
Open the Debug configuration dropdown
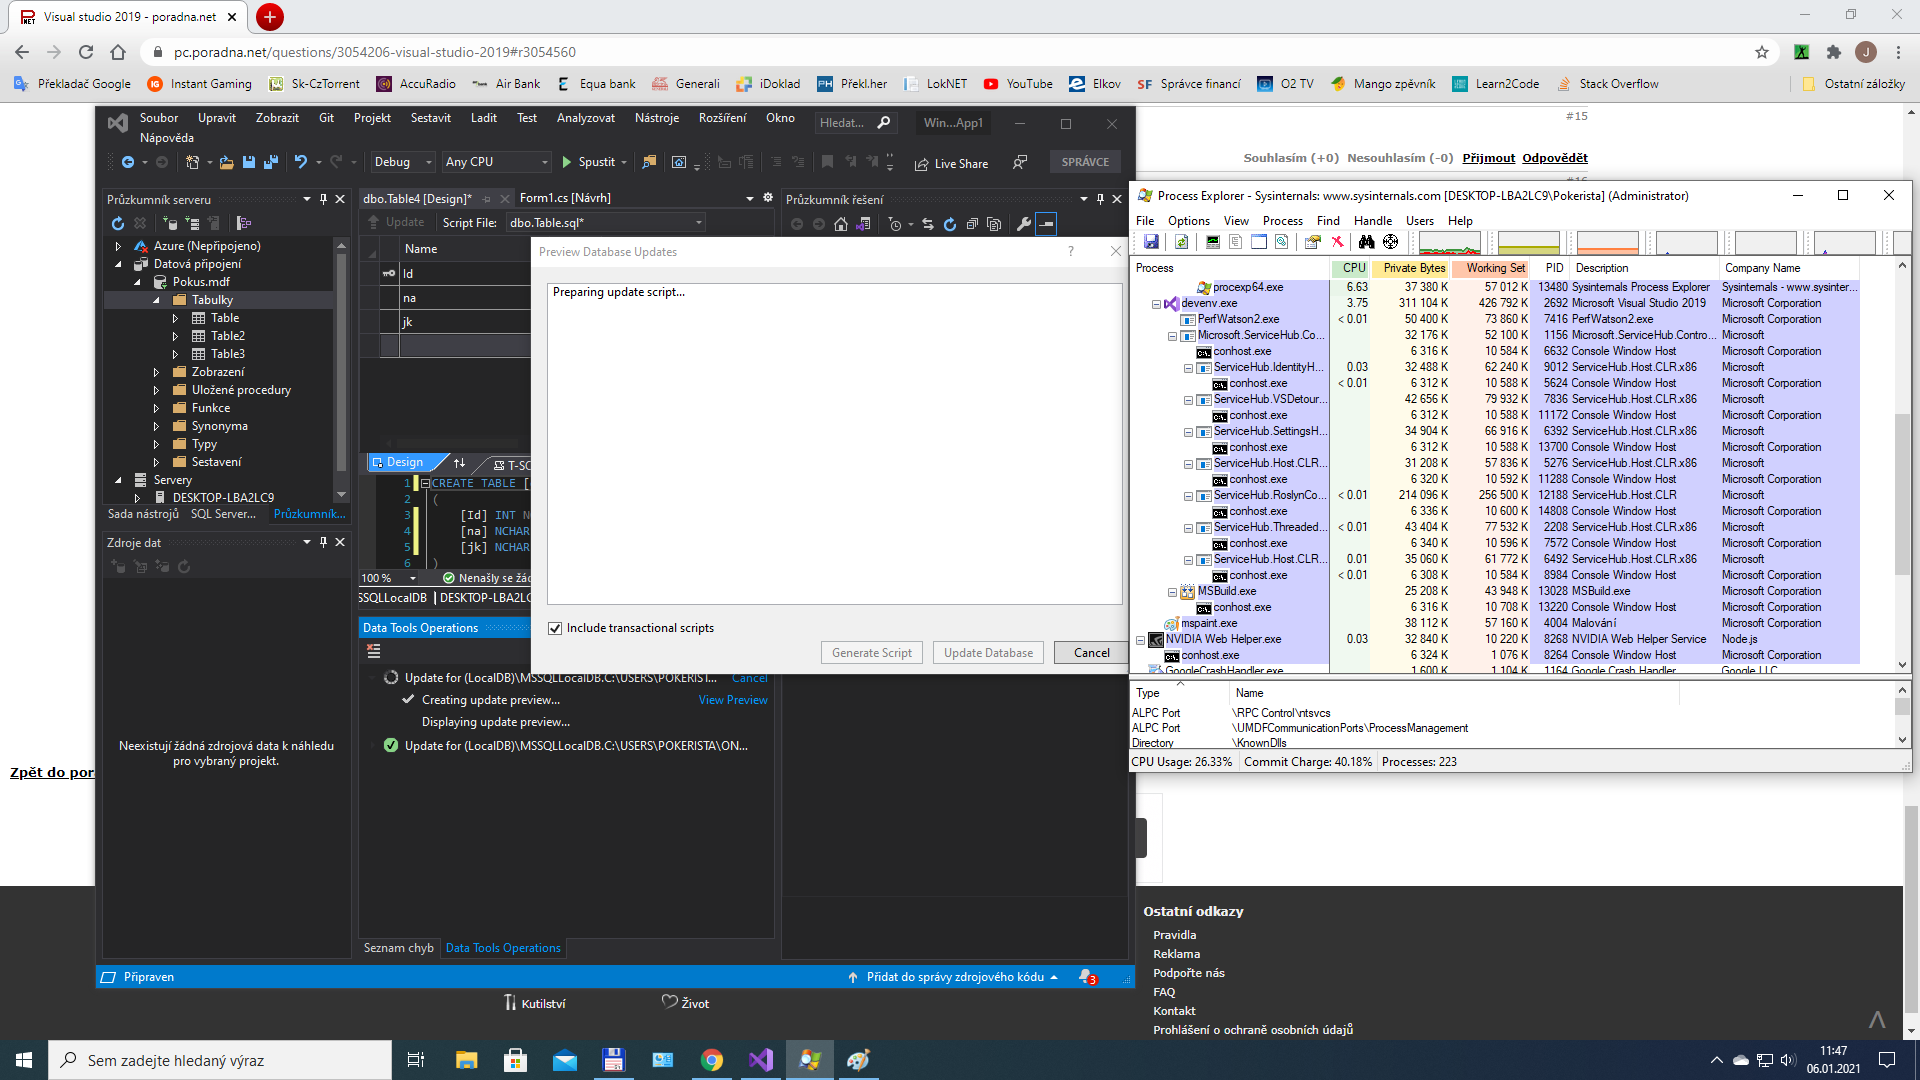pos(402,162)
